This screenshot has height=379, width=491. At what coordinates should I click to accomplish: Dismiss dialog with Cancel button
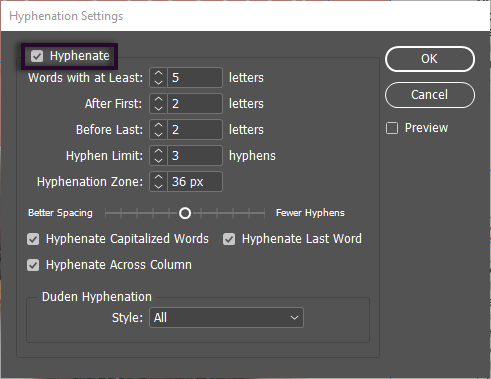pos(430,95)
